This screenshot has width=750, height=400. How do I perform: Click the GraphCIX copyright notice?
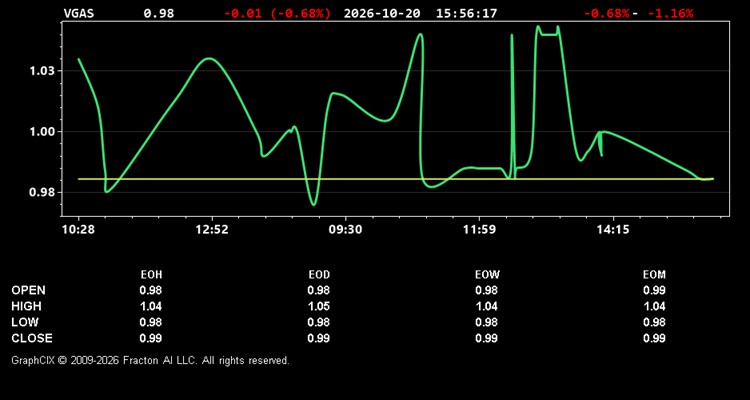coord(150,360)
